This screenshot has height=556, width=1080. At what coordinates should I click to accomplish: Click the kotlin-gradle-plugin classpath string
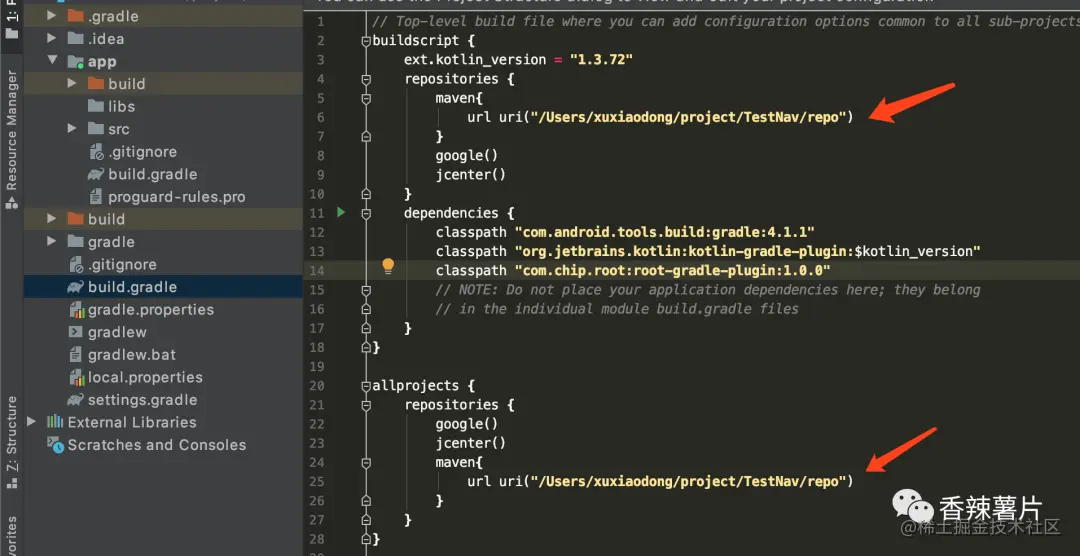pyautogui.click(x=747, y=251)
